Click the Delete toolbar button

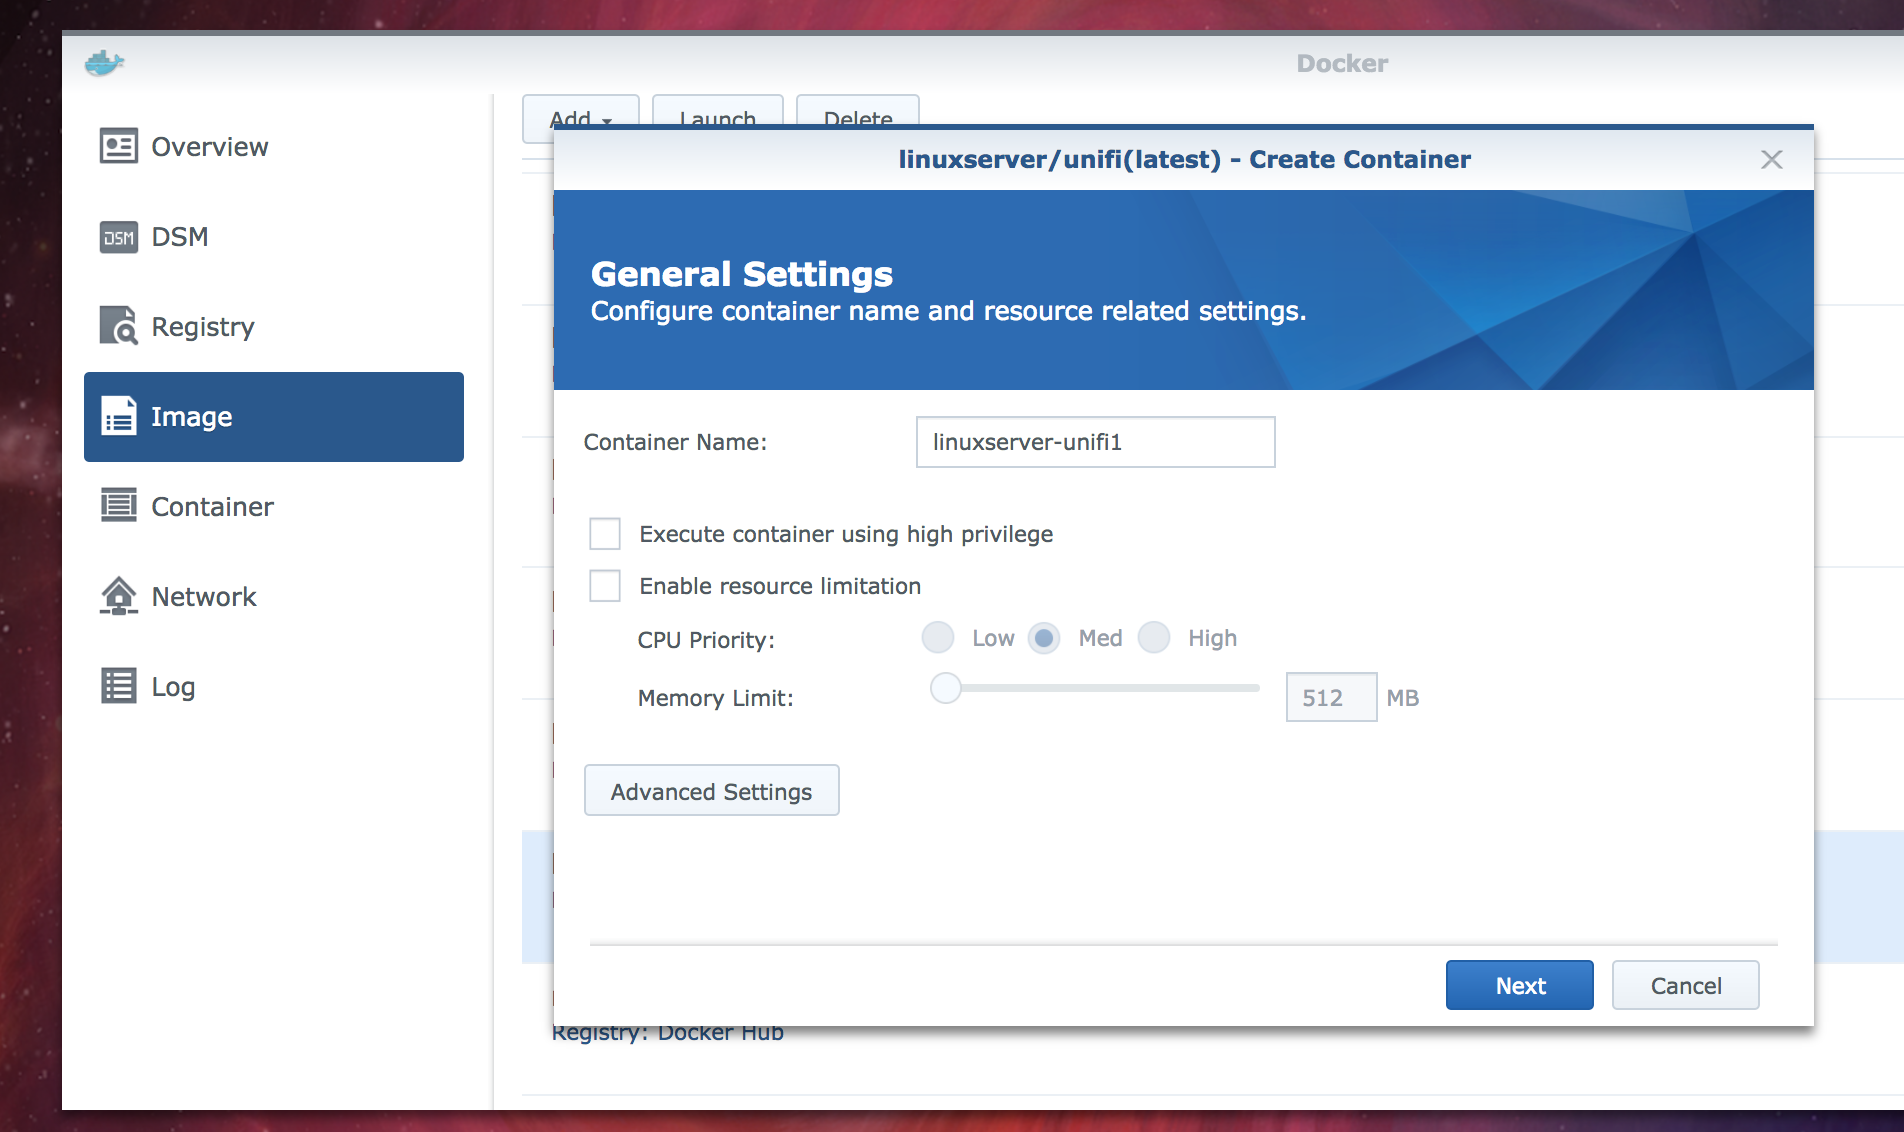(x=857, y=112)
